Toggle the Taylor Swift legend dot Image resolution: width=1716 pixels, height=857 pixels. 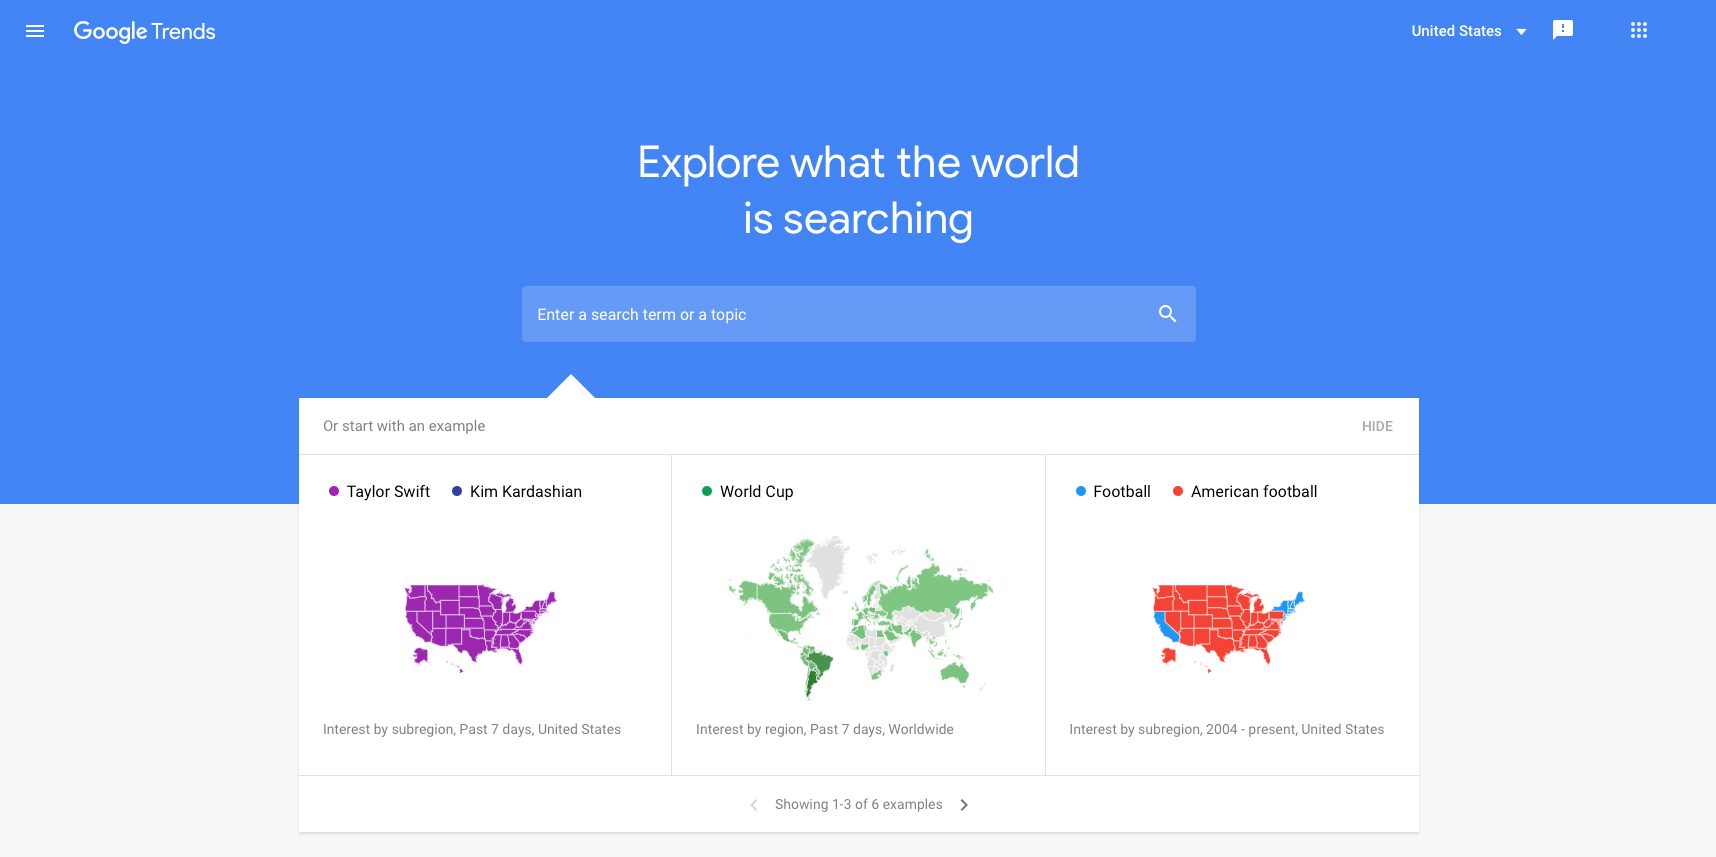click(x=333, y=492)
